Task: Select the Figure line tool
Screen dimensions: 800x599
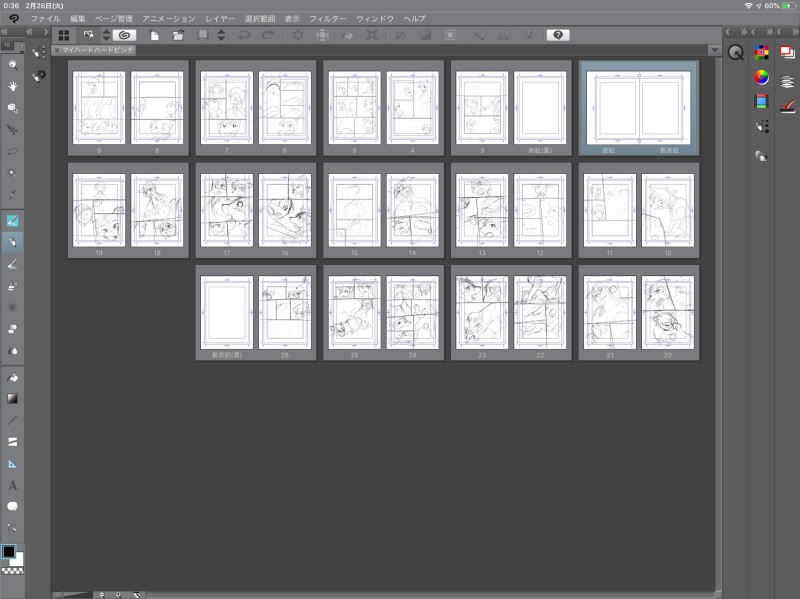Action: [x=12, y=420]
